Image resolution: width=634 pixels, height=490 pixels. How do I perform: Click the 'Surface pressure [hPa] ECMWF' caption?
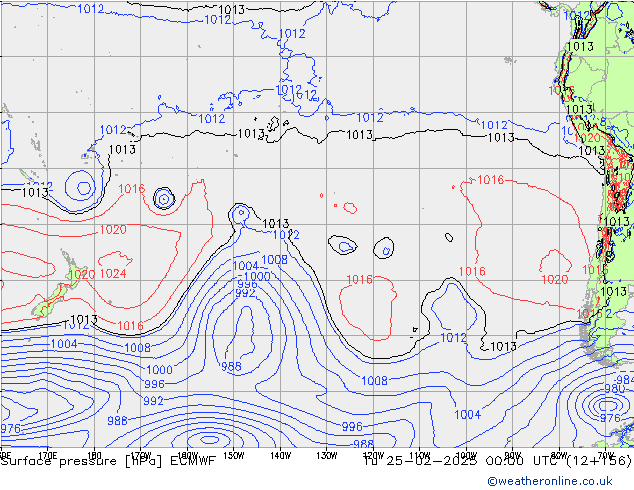coord(108,461)
